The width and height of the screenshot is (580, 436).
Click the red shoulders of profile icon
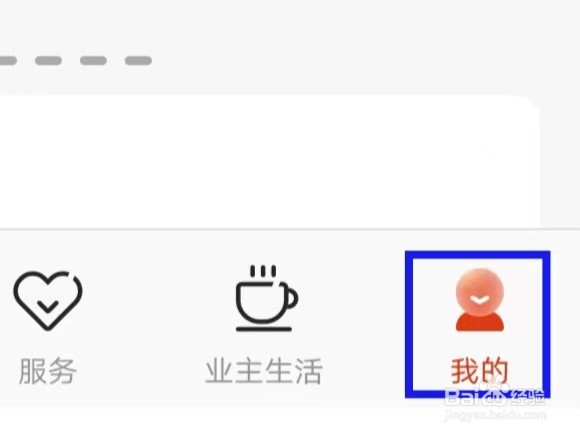480,322
